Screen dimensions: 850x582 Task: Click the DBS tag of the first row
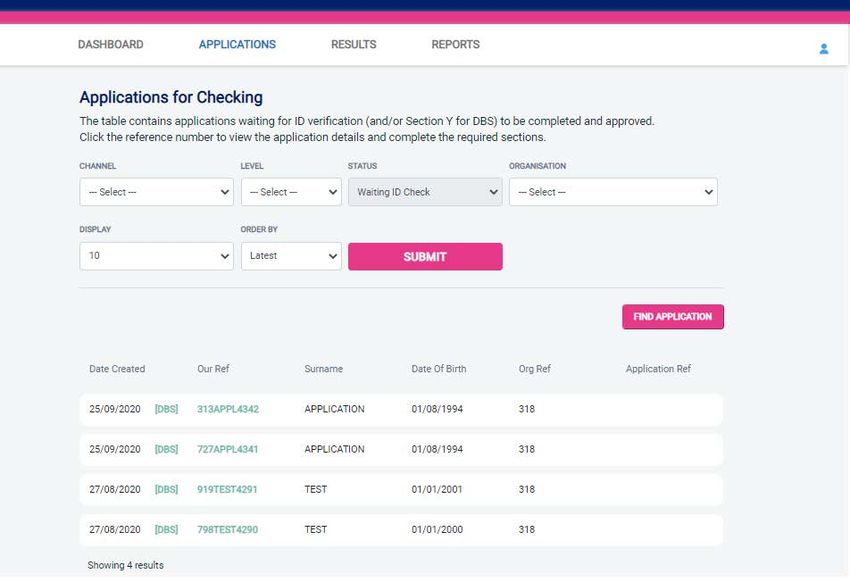(x=166, y=409)
